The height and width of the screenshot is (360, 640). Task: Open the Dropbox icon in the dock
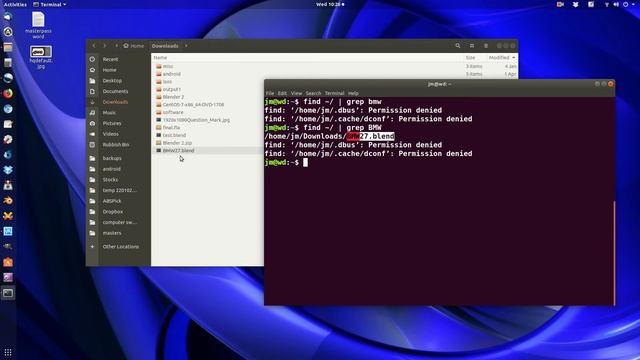point(8,170)
